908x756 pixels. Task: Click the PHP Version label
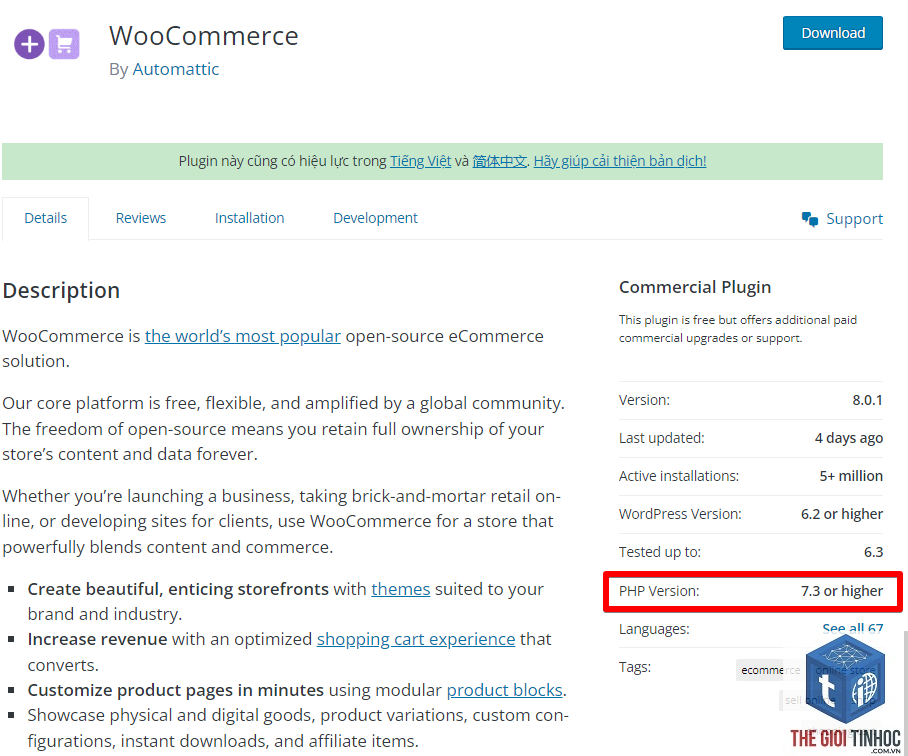pyautogui.click(x=659, y=591)
